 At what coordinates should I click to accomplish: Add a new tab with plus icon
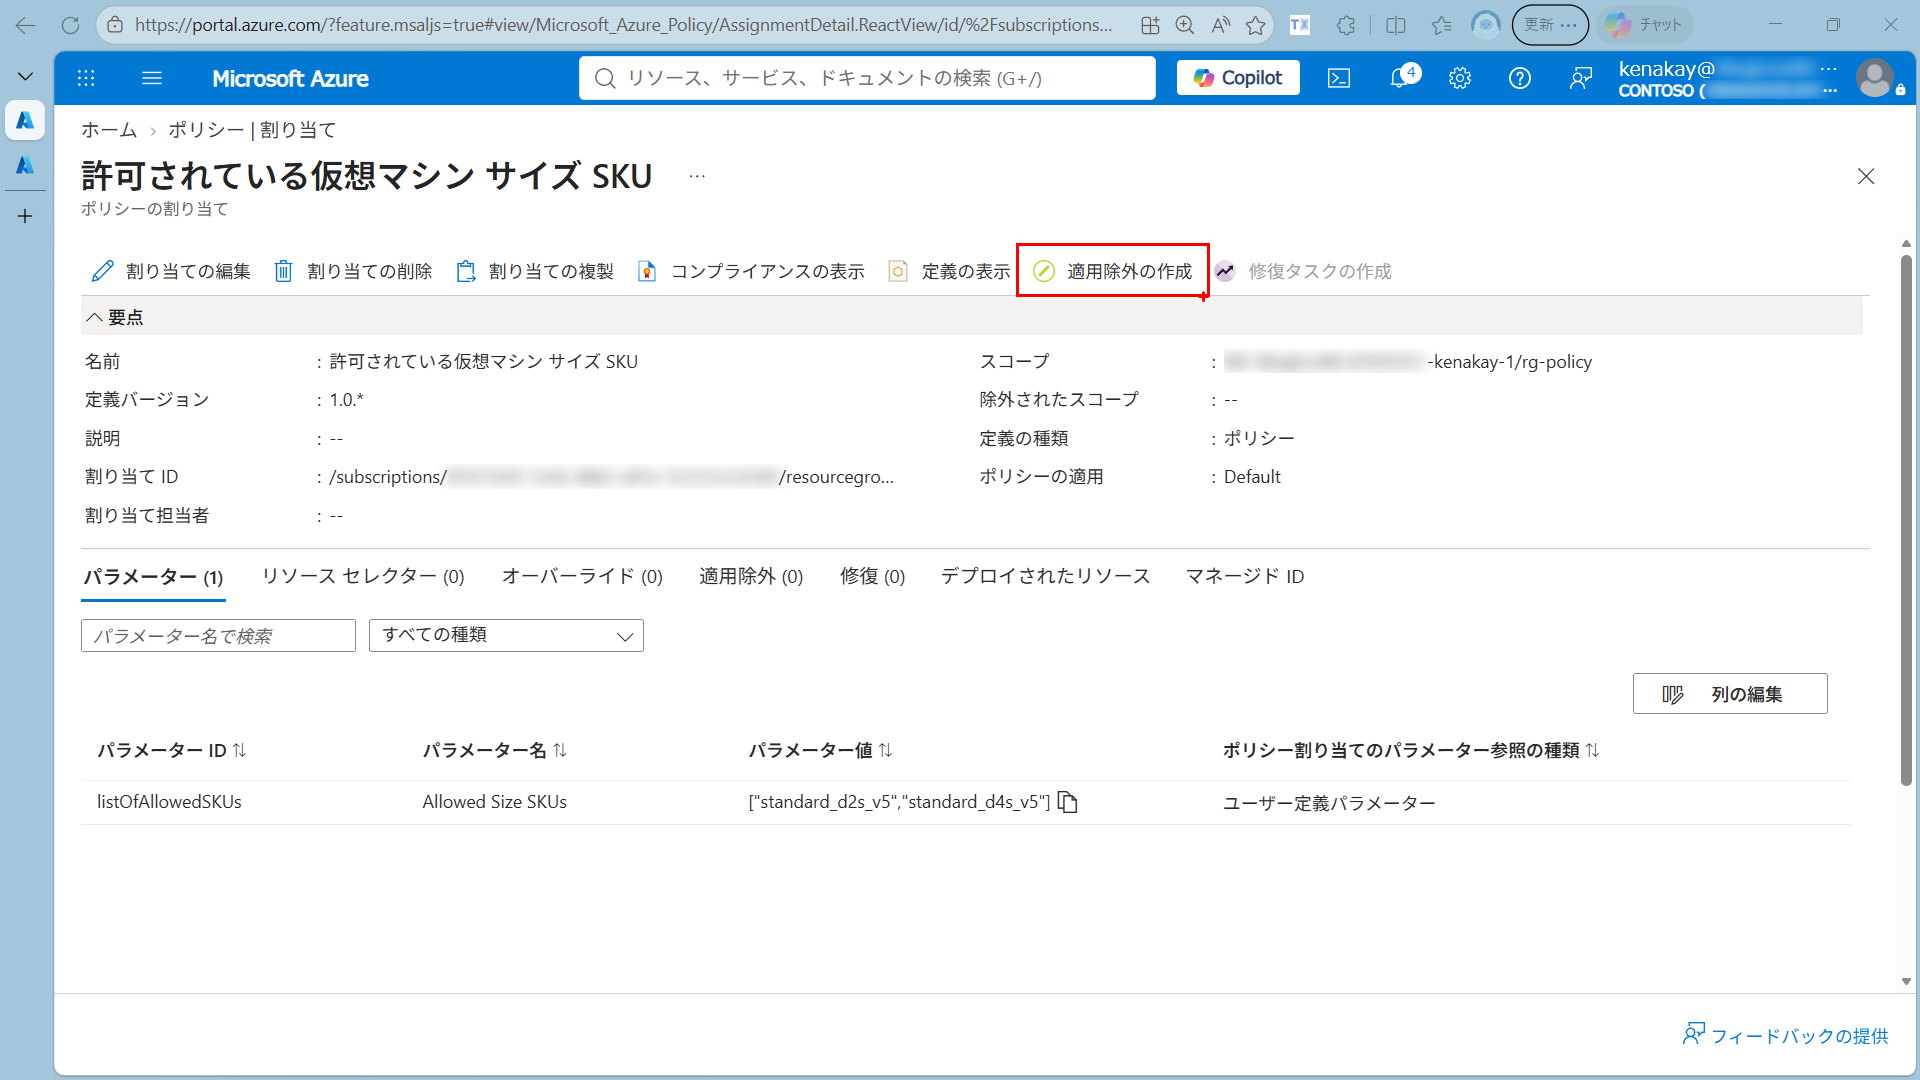click(x=25, y=216)
